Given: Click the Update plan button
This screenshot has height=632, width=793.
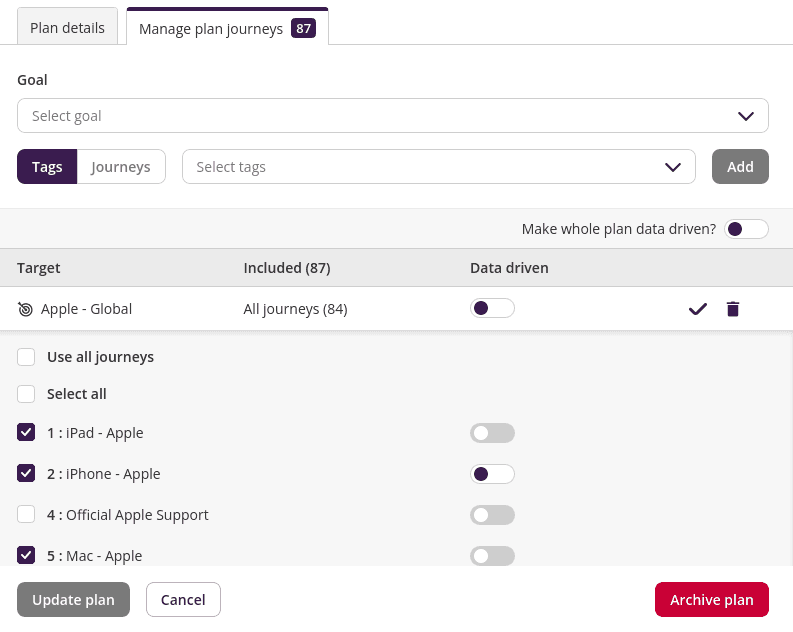Looking at the screenshot, I should tap(73, 600).
